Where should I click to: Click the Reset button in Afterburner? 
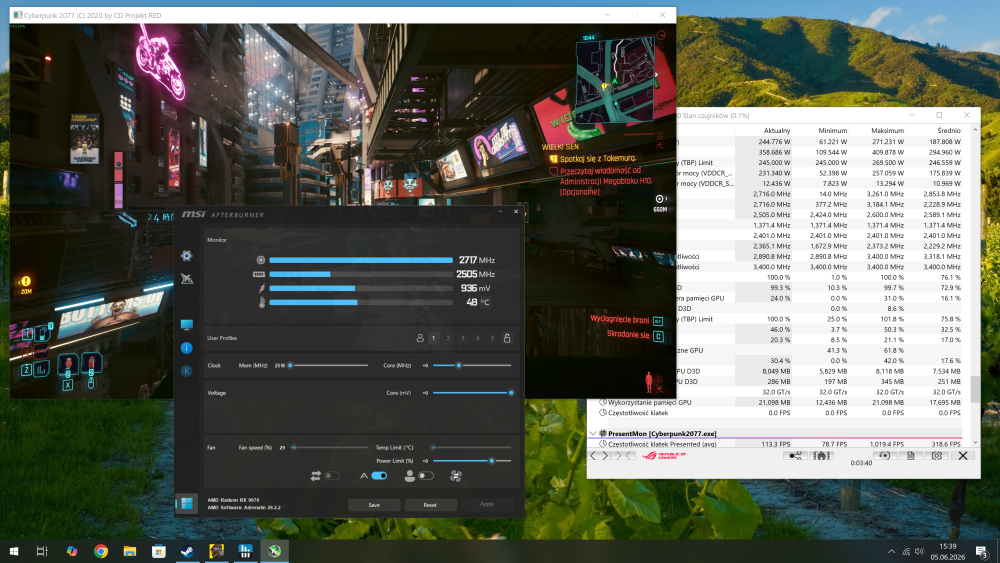pyautogui.click(x=430, y=505)
